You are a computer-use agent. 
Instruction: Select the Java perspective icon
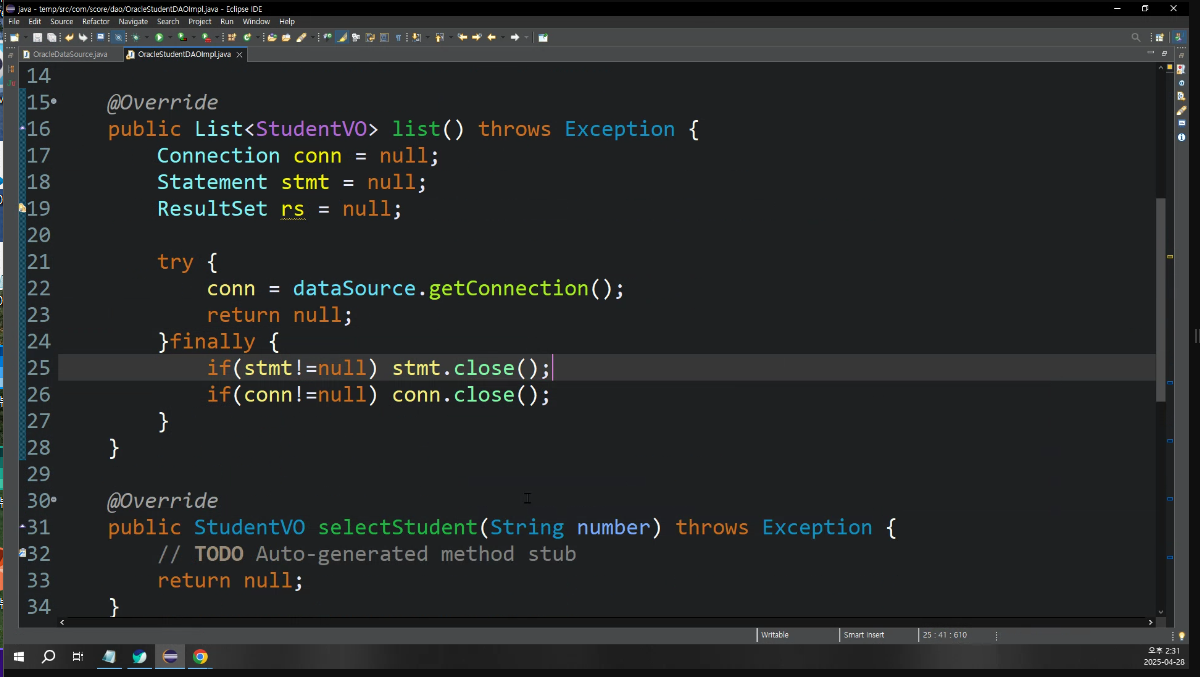[x=1180, y=37]
